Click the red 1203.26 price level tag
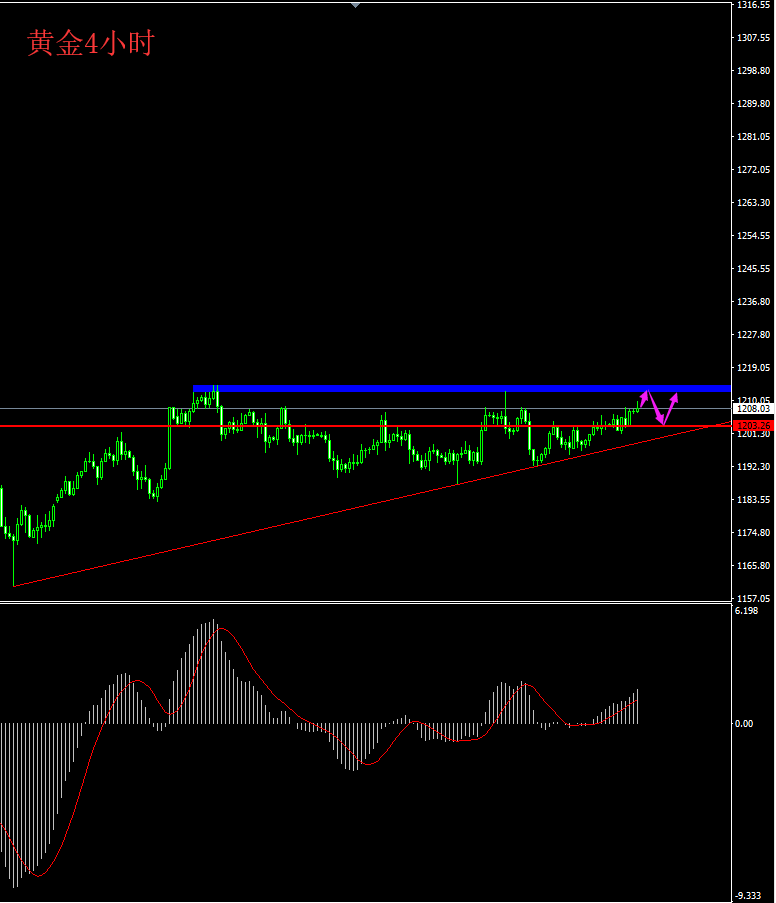The width and height of the screenshot is (776, 903). coord(754,426)
